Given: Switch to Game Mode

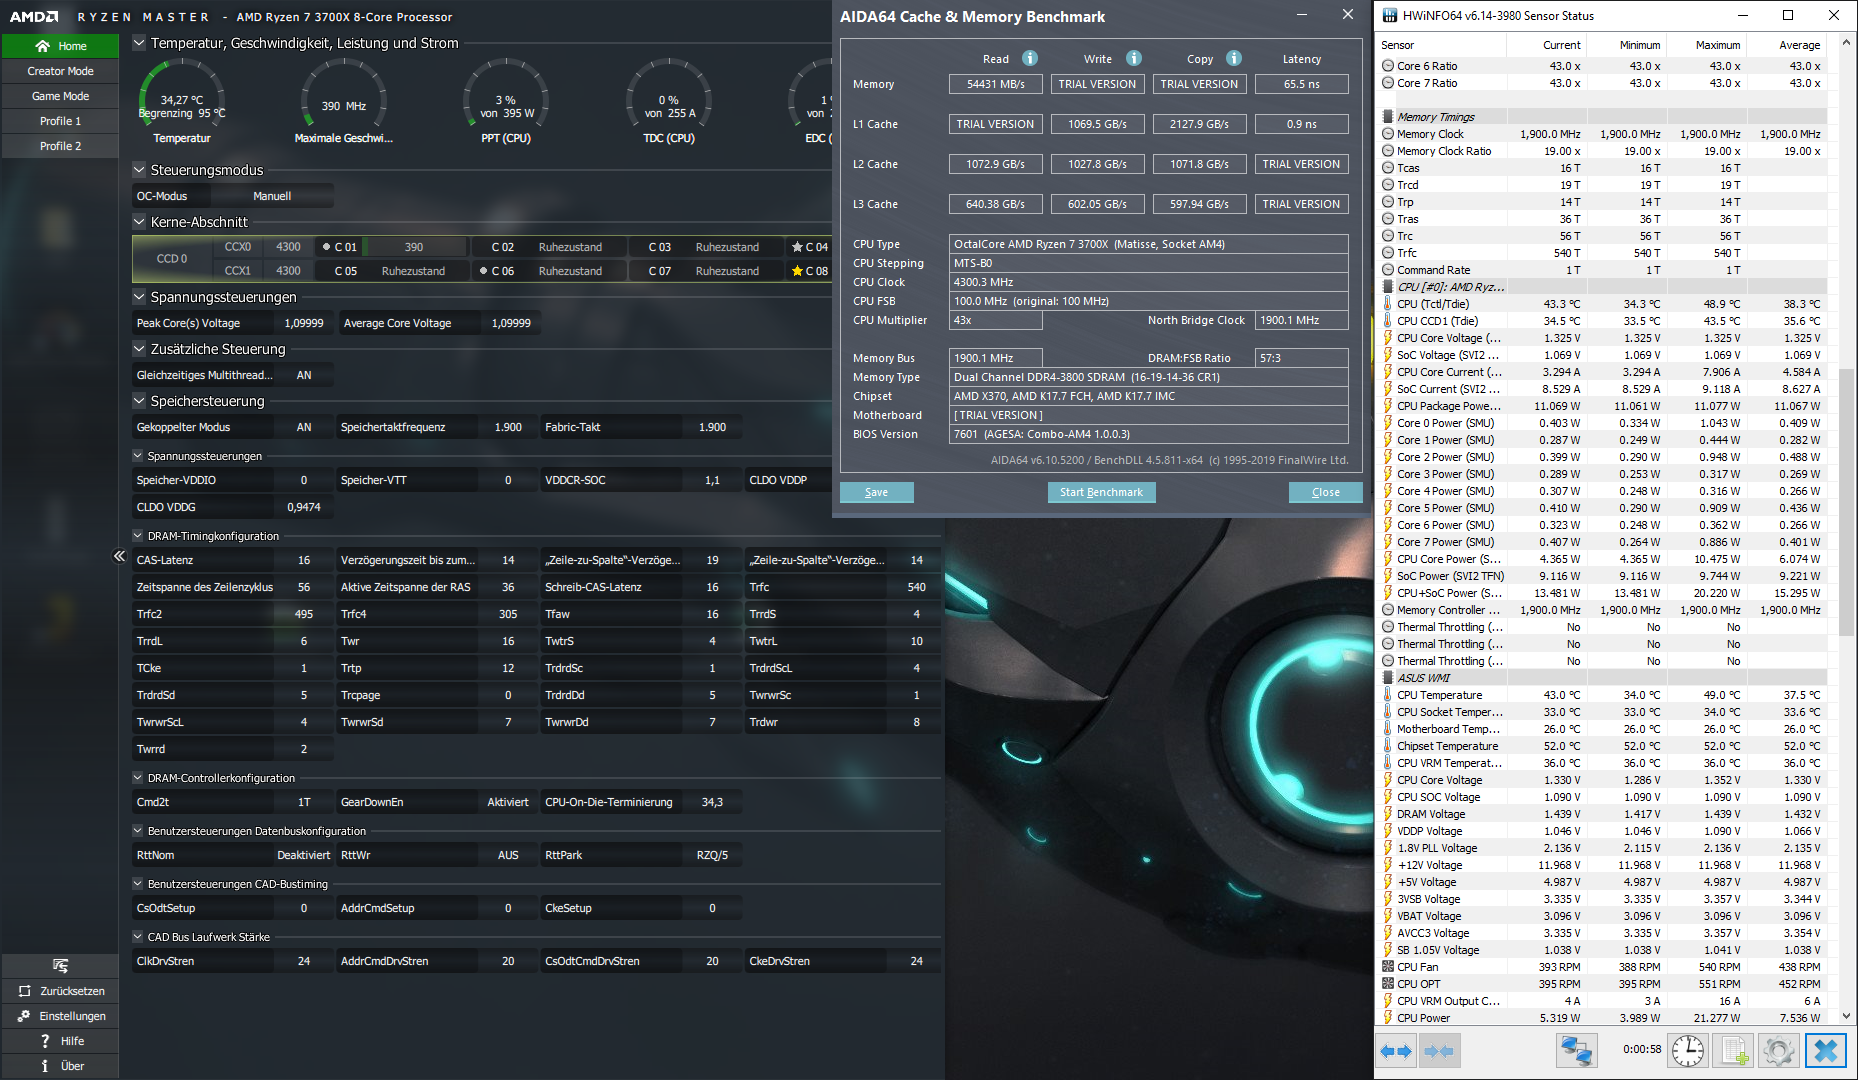Looking at the screenshot, I should coord(61,96).
